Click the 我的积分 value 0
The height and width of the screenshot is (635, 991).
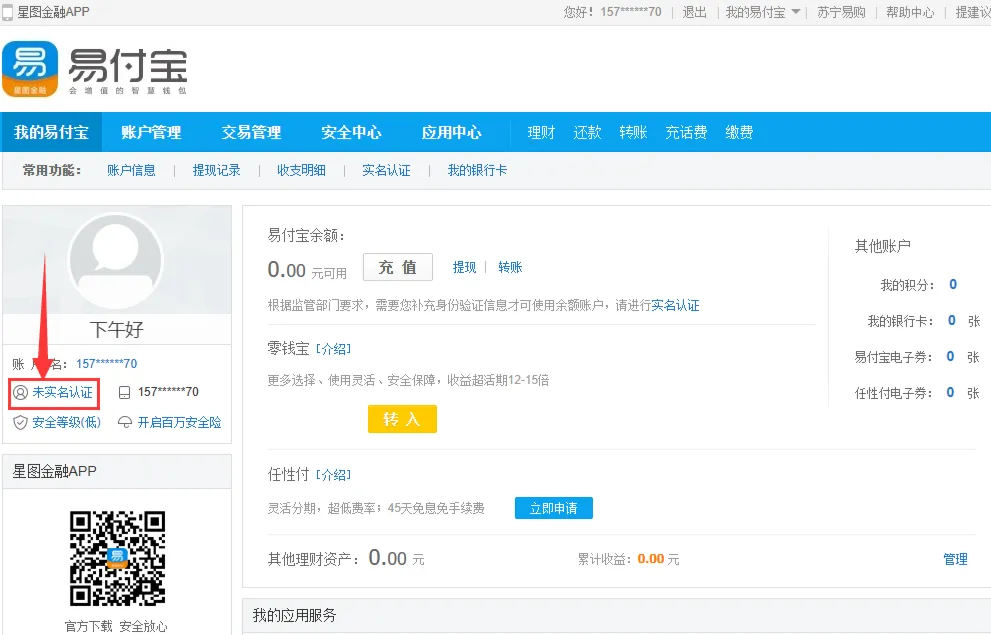tap(953, 284)
